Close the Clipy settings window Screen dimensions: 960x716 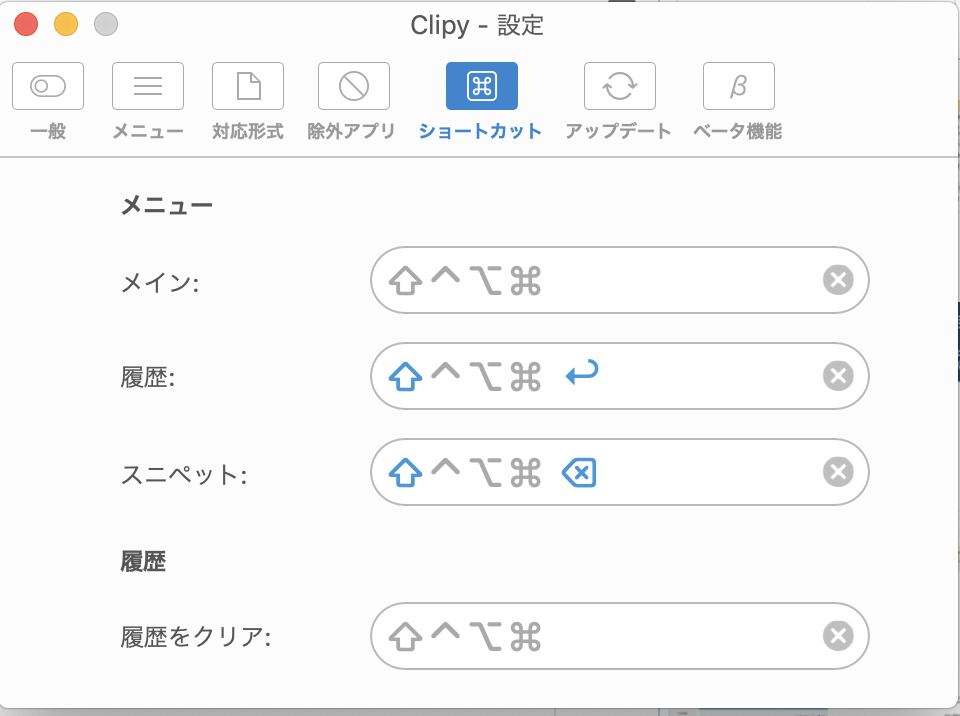click(x=26, y=24)
